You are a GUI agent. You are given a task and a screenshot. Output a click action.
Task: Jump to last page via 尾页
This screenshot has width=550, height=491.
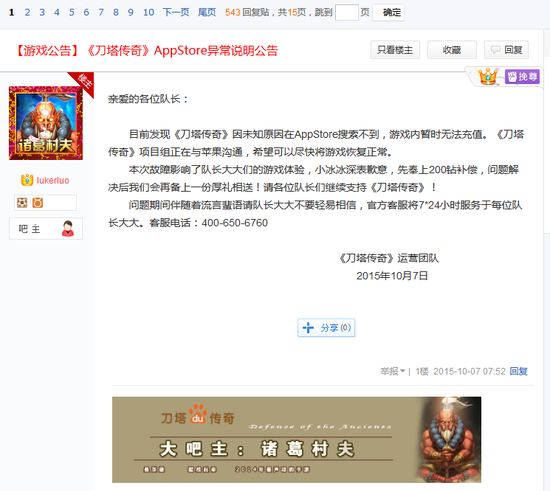coord(207,13)
